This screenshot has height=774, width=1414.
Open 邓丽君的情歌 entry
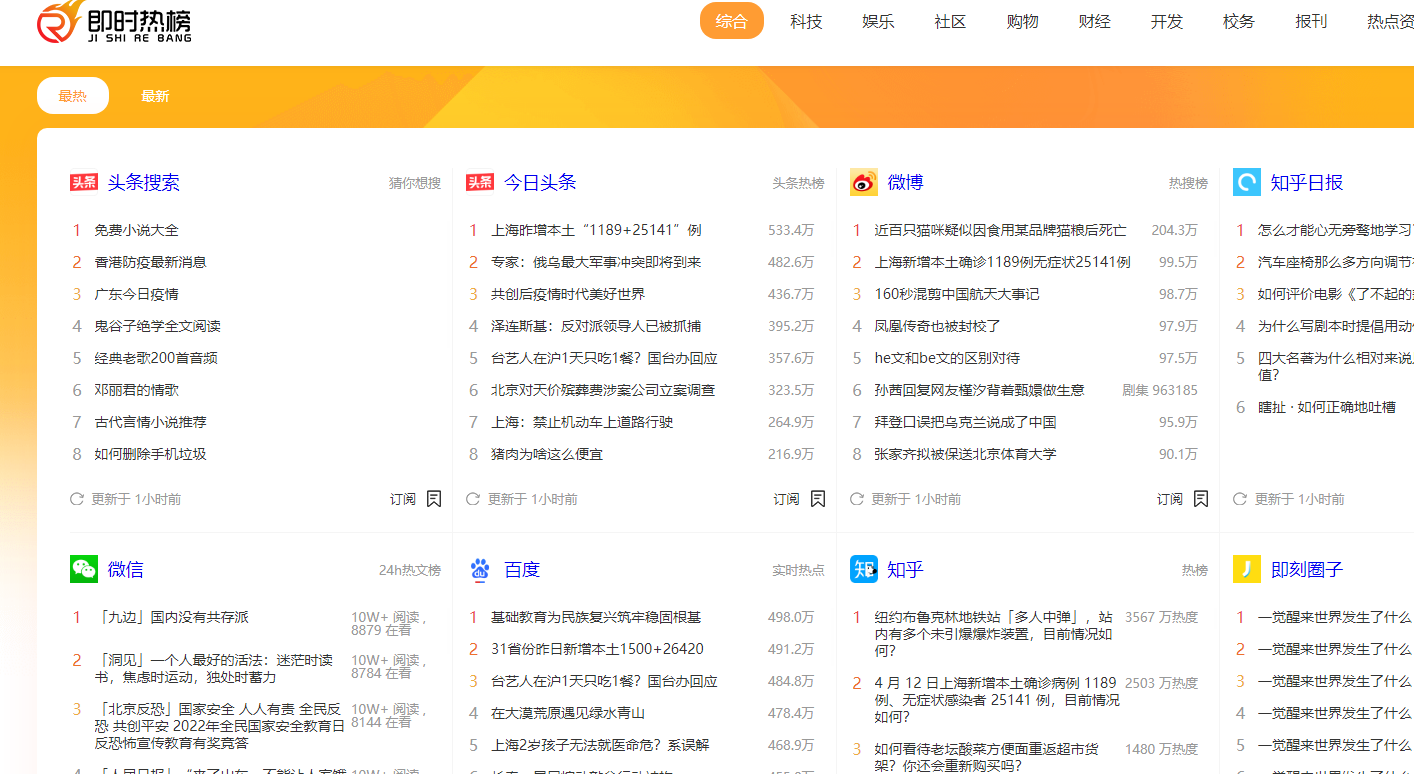point(137,390)
